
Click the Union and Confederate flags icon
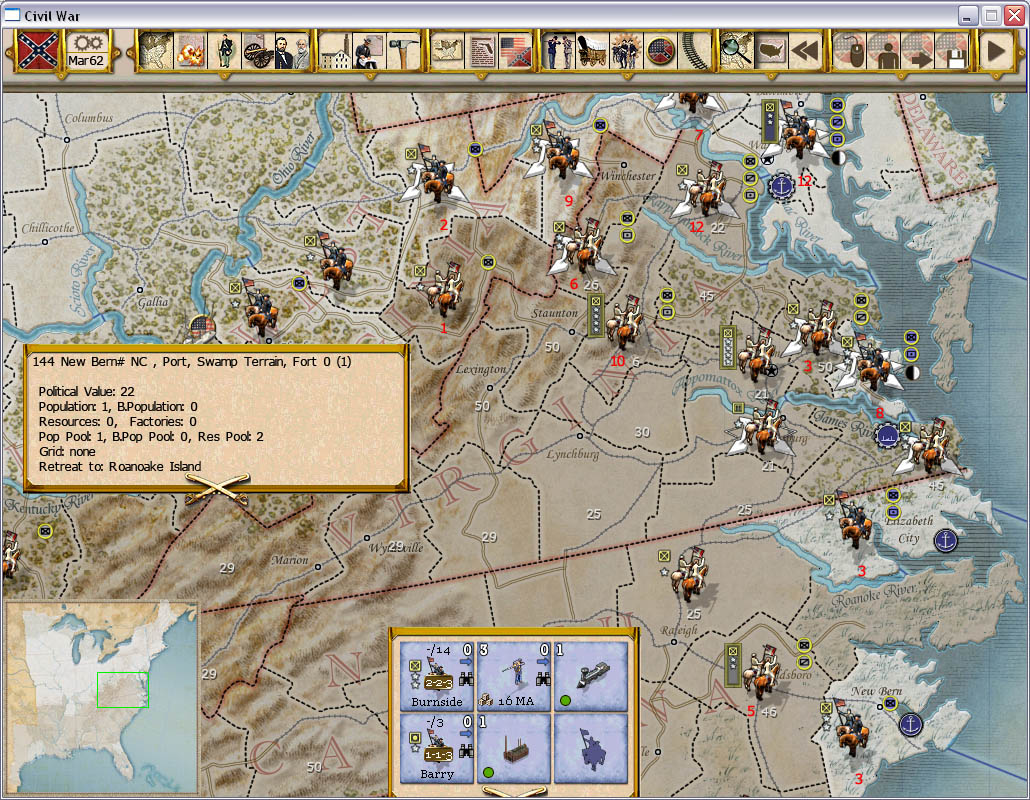pos(516,51)
